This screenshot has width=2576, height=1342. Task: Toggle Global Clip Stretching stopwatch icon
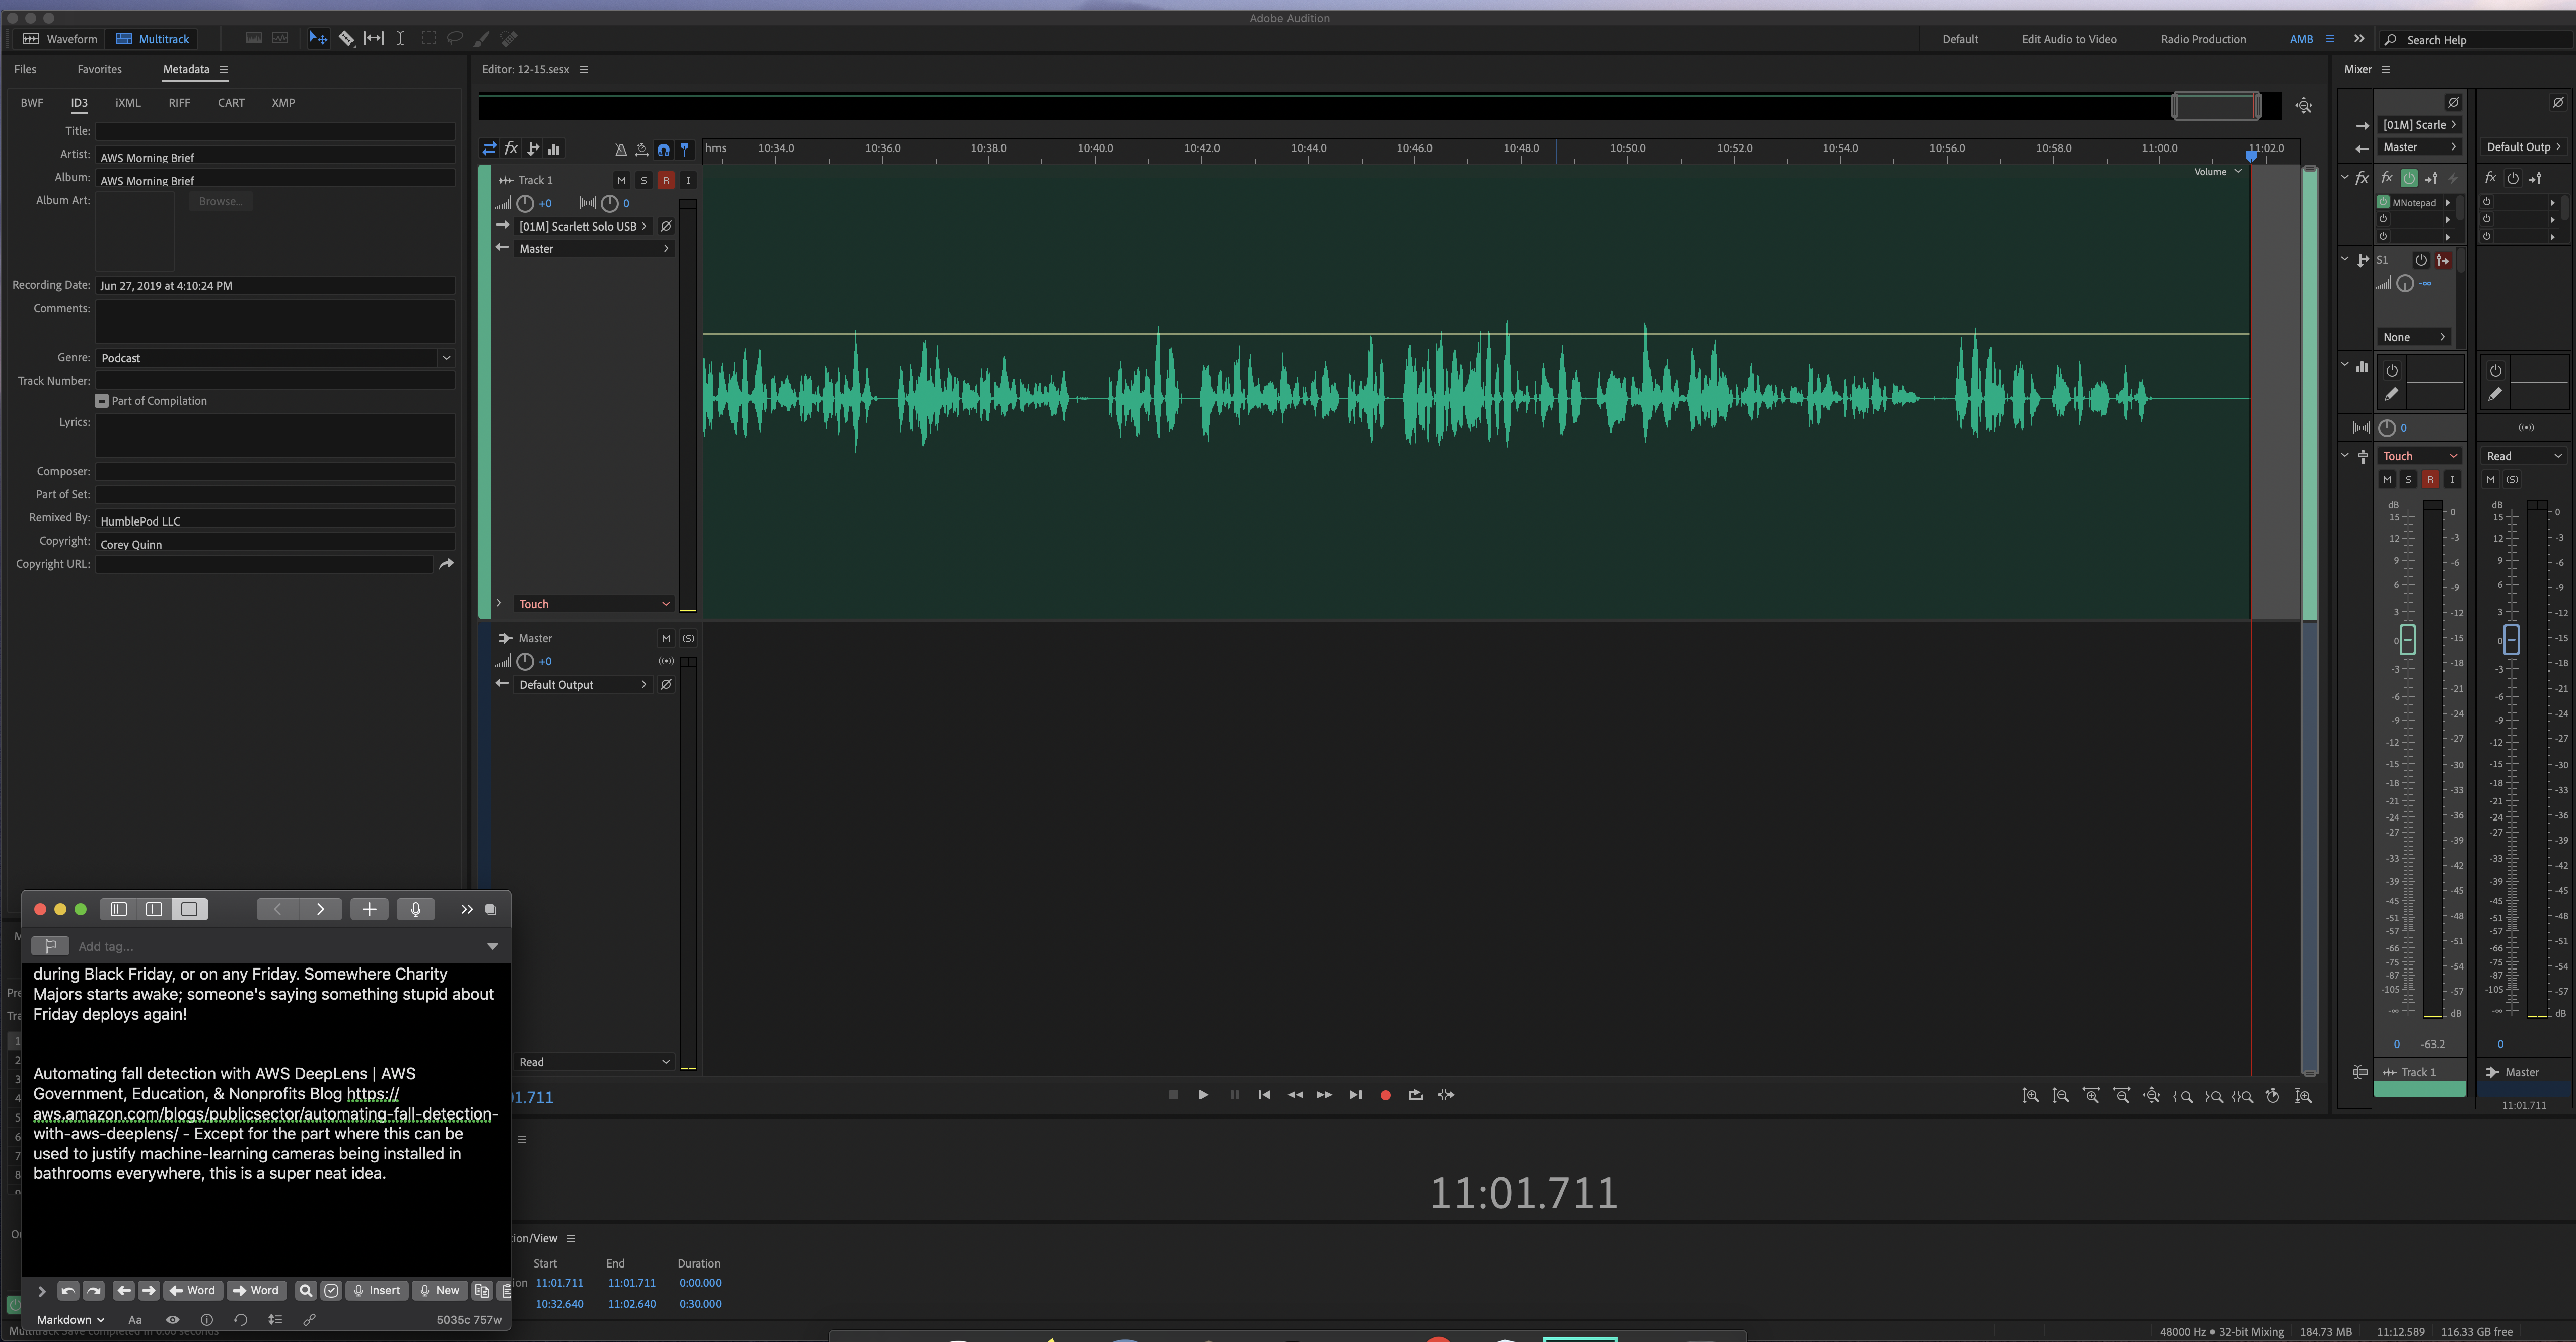point(642,150)
